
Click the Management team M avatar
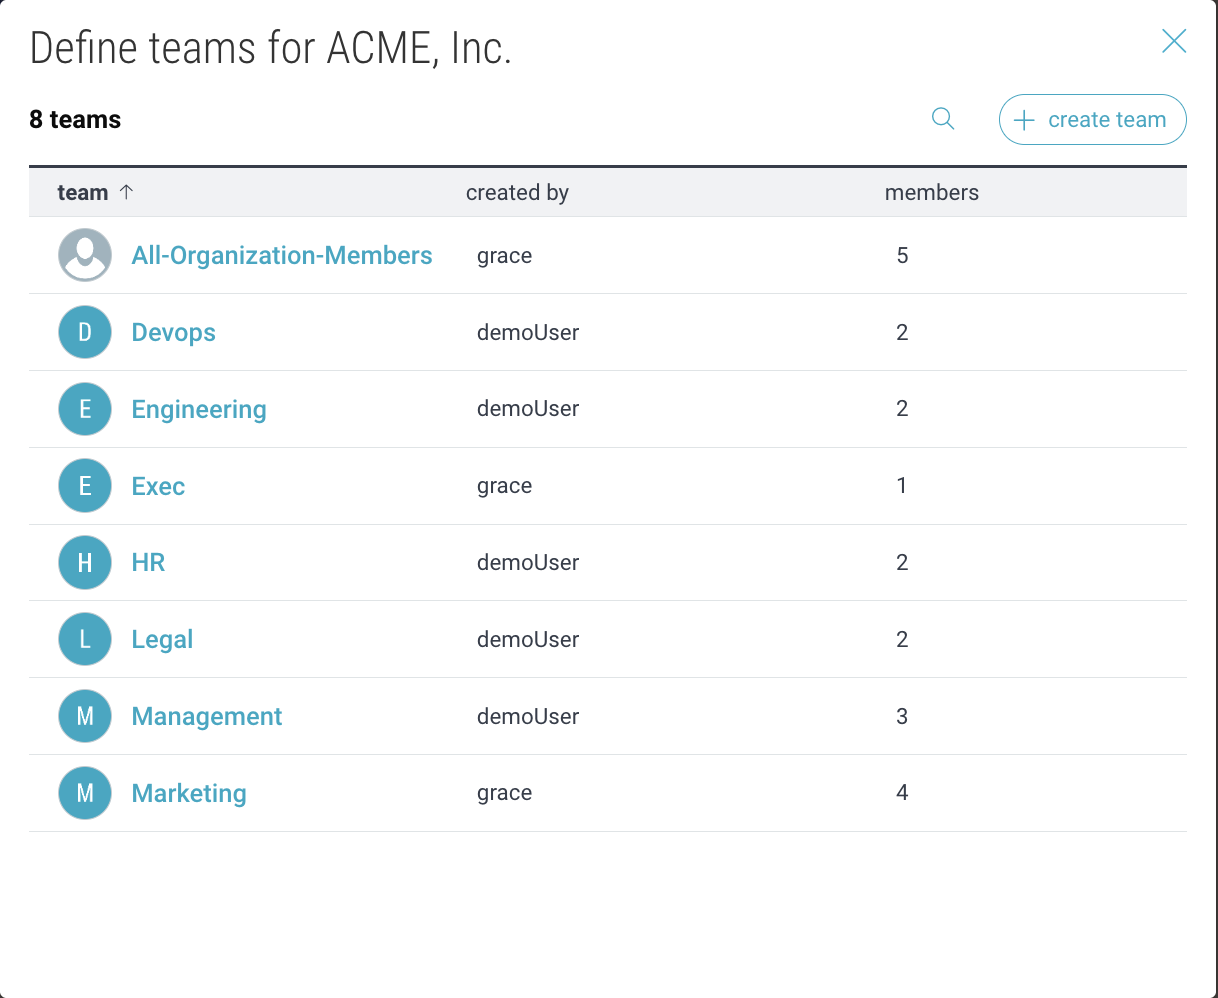85,716
